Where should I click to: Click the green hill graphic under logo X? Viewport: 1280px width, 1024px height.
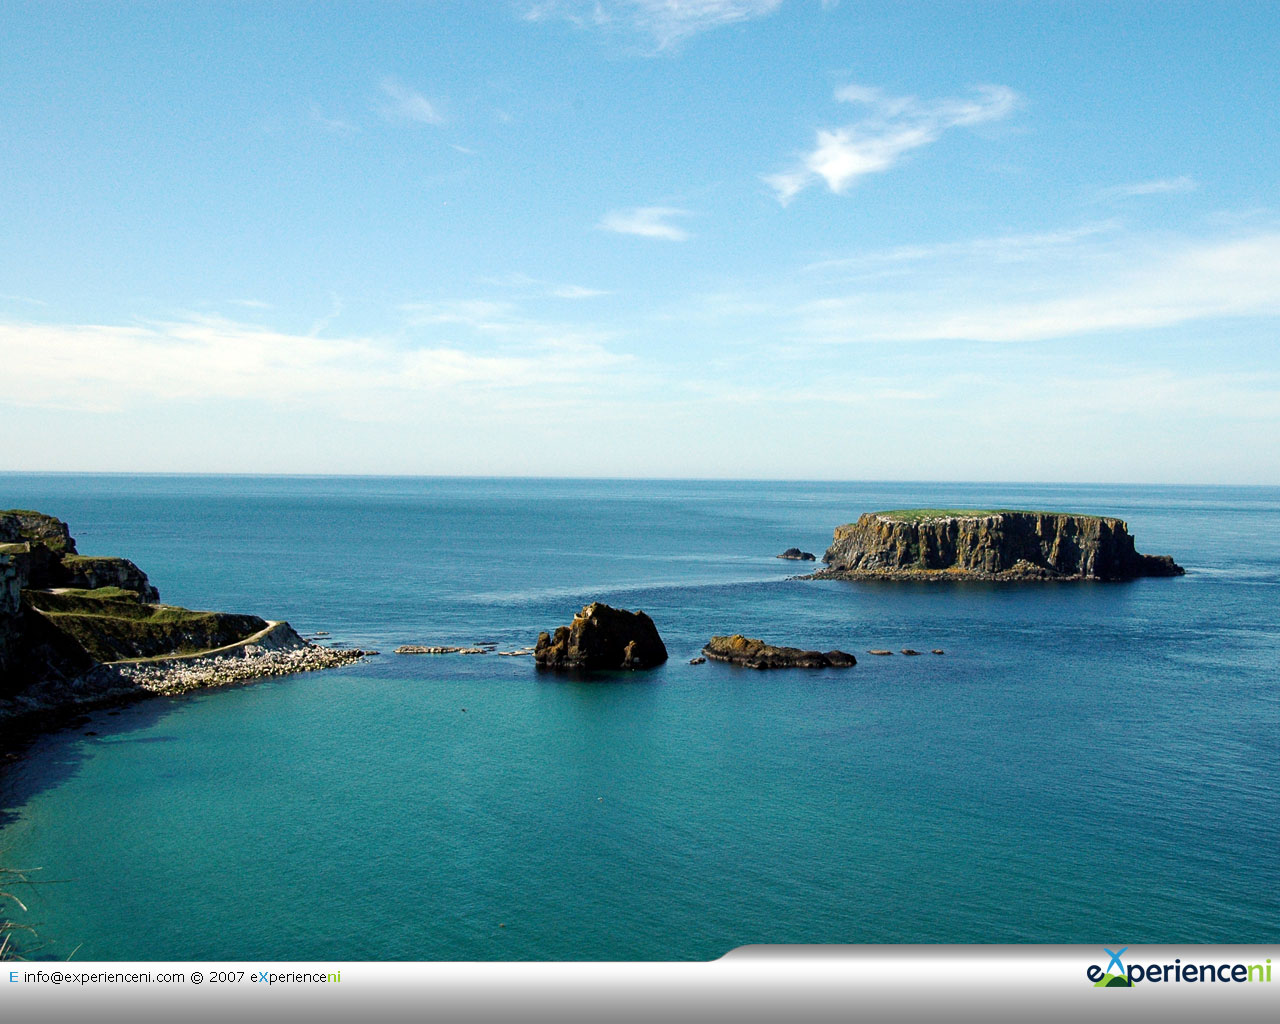click(x=1111, y=980)
